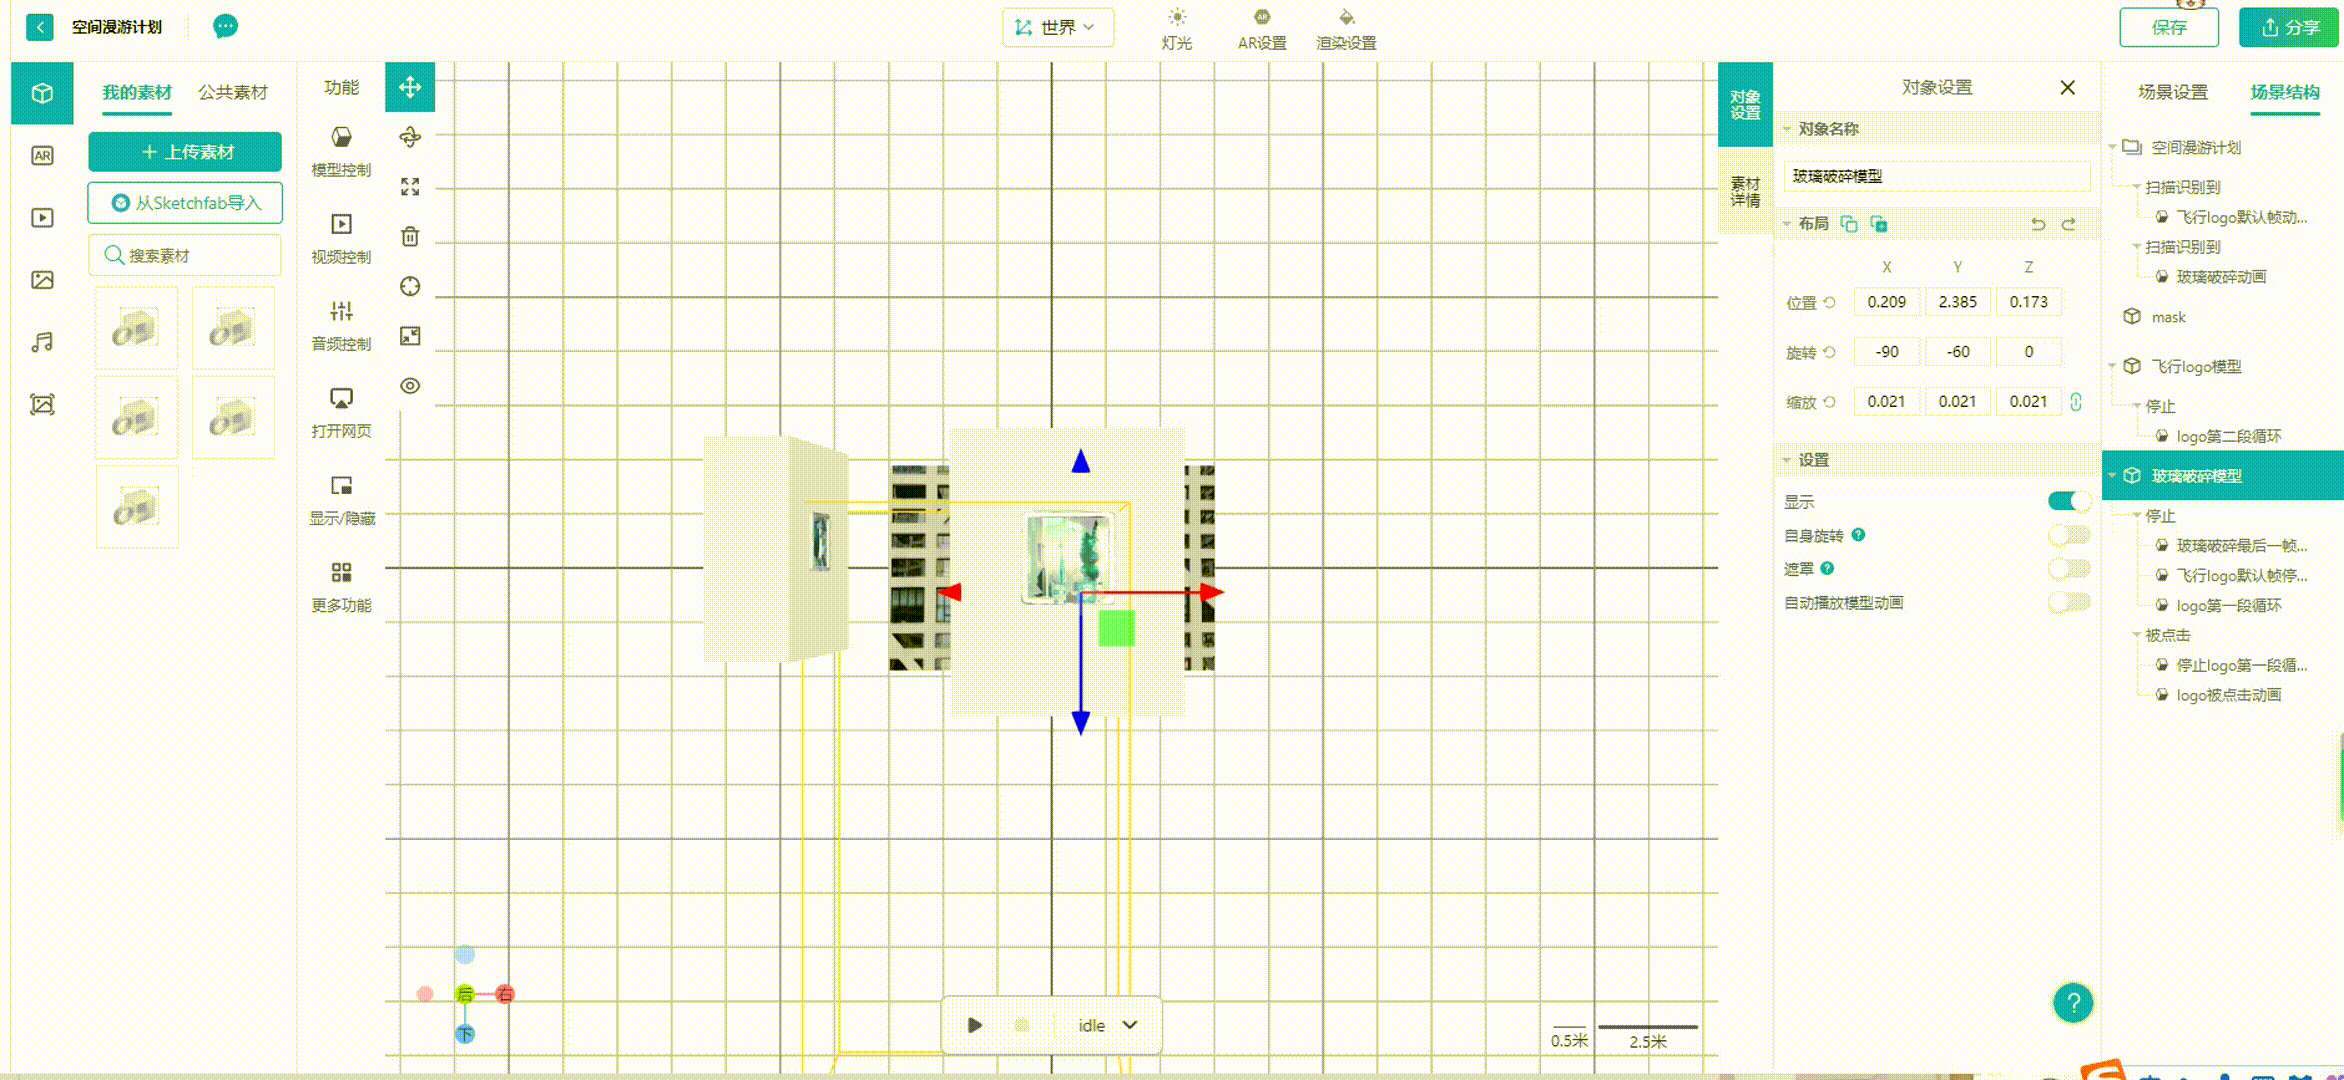Click the 保存 button

[x=2168, y=27]
